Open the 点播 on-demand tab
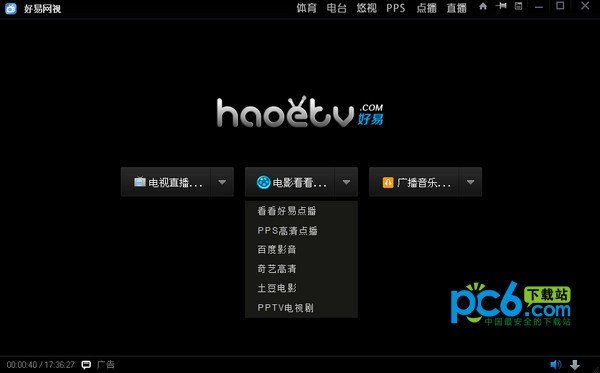 [426, 8]
